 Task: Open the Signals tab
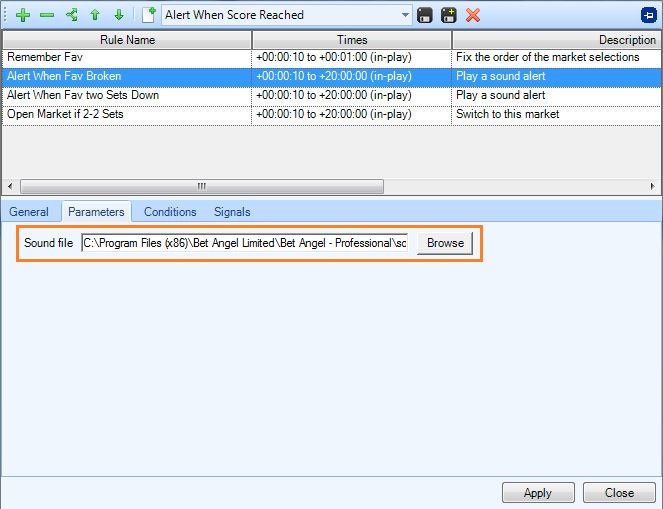click(x=232, y=212)
